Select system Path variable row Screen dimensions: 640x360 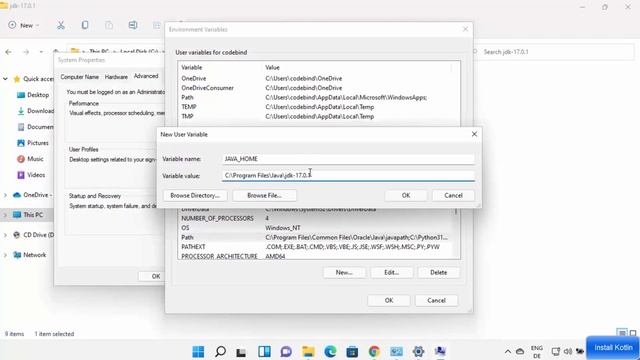click(316, 237)
